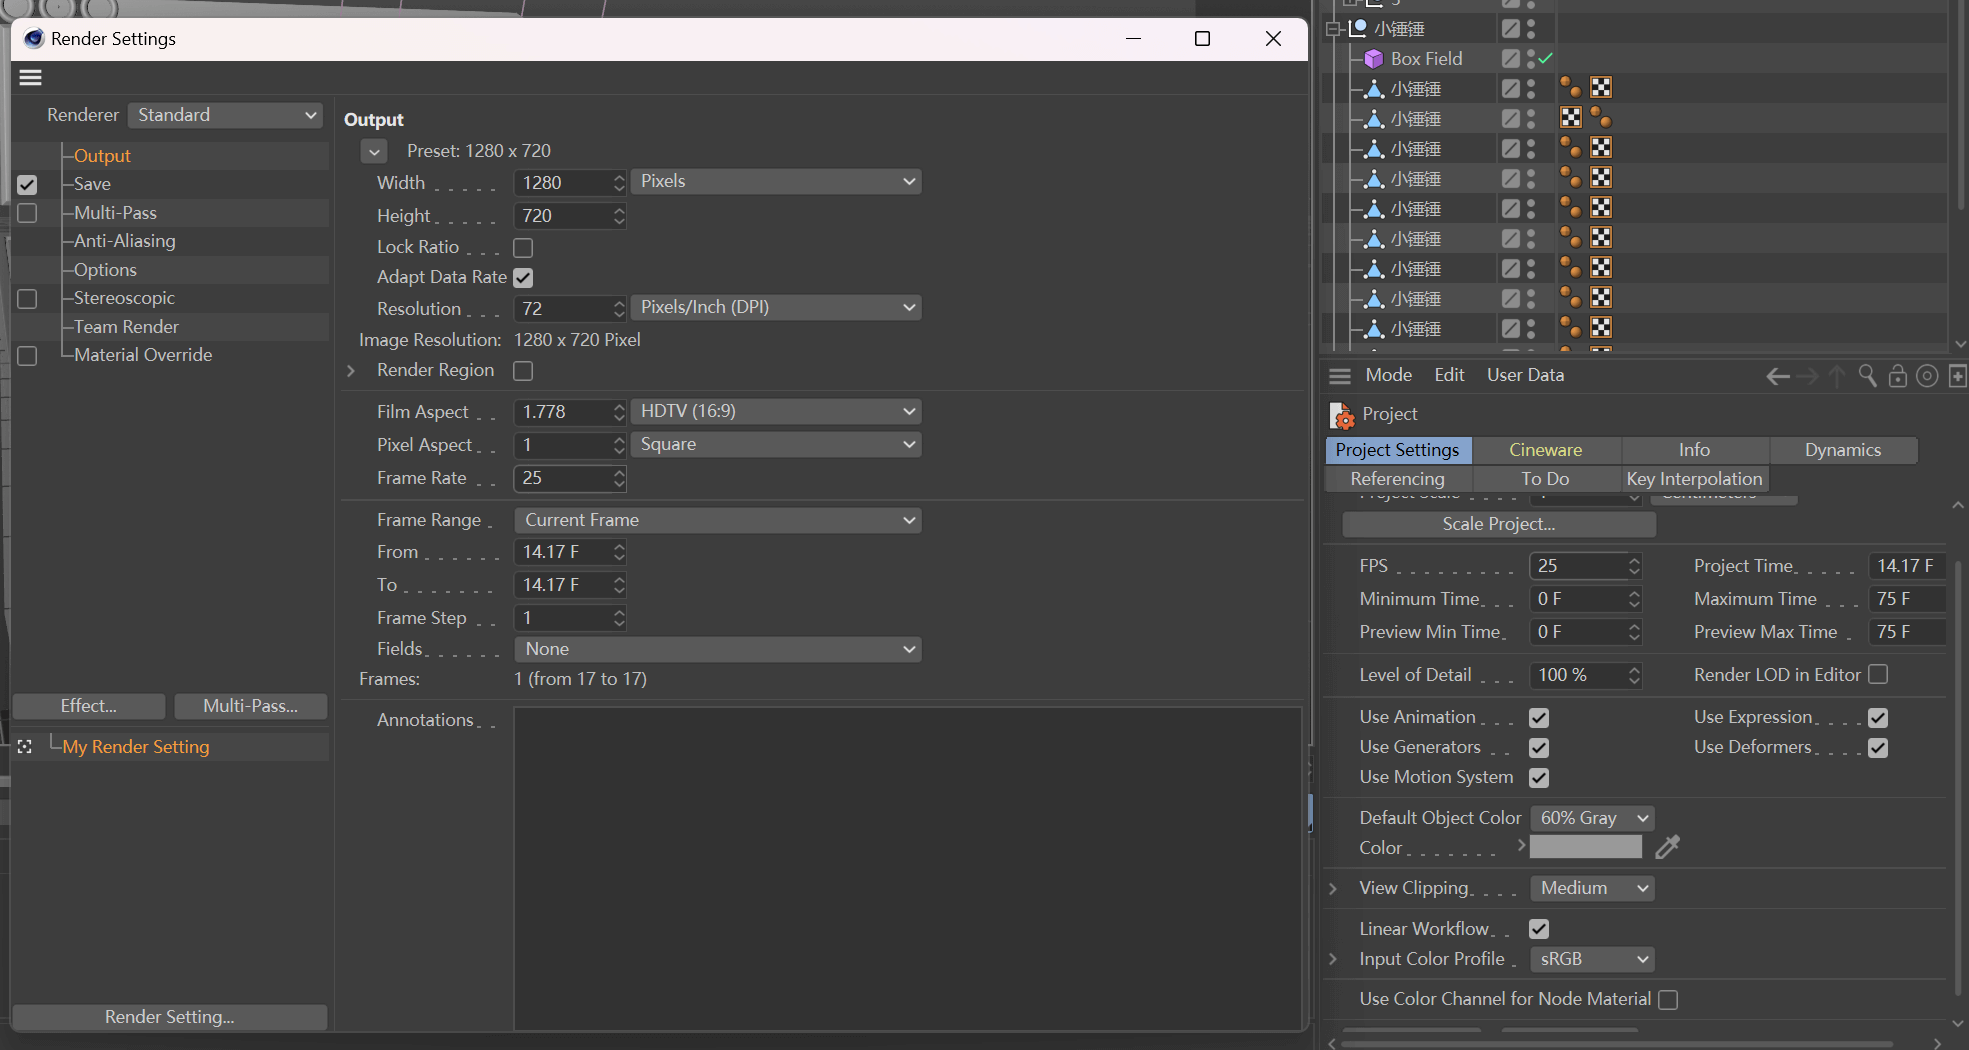This screenshot has width=1969, height=1050.
Task: Click the back arrow in Attribute Manager
Action: pos(1777,376)
